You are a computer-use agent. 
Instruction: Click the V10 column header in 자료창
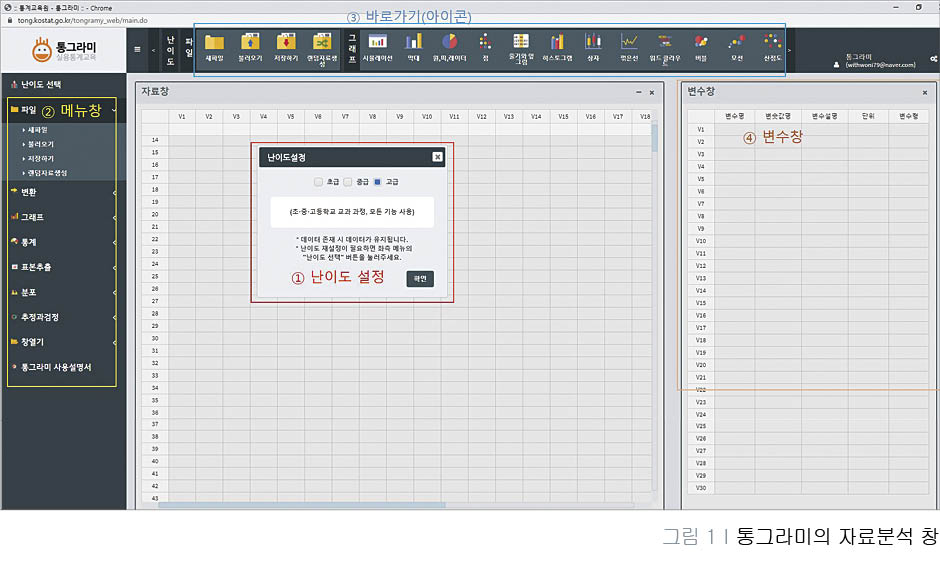(x=427, y=116)
